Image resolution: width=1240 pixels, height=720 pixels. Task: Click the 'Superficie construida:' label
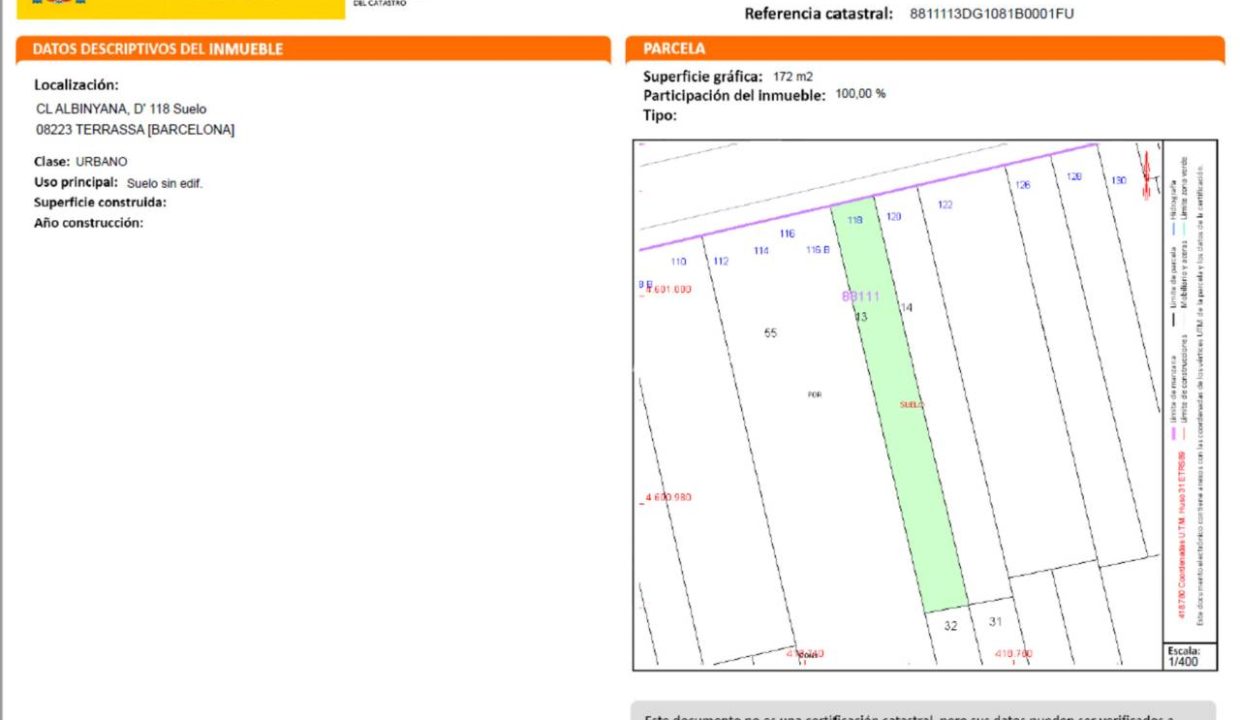coord(100,202)
